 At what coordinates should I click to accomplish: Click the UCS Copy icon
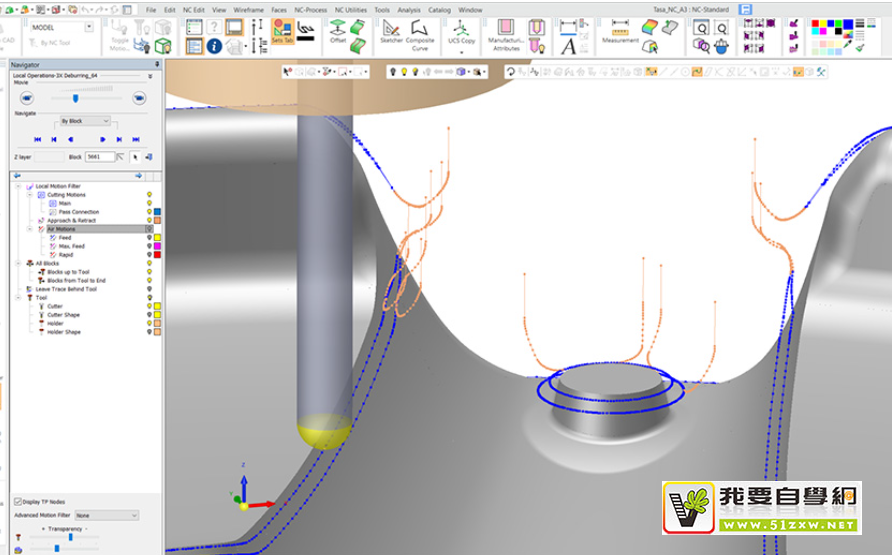tap(461, 29)
